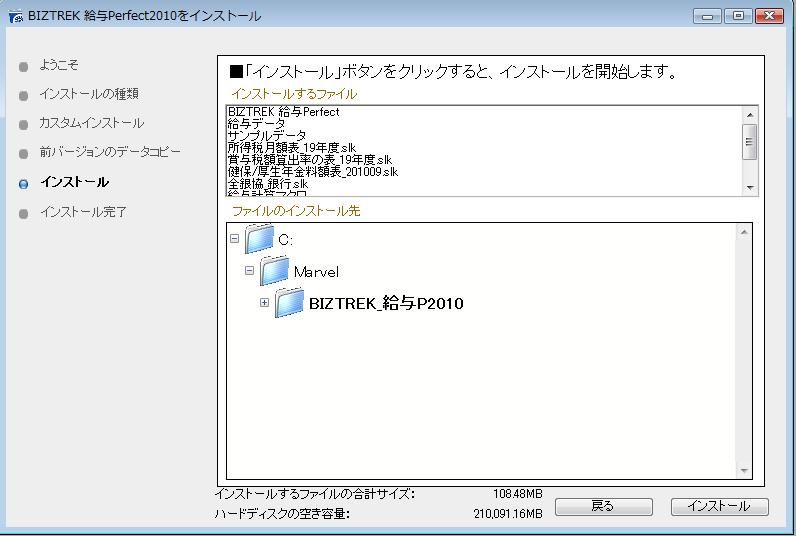Click file list scrollbar down arrow
Viewport: 796px width, 536px height.
coord(750,187)
